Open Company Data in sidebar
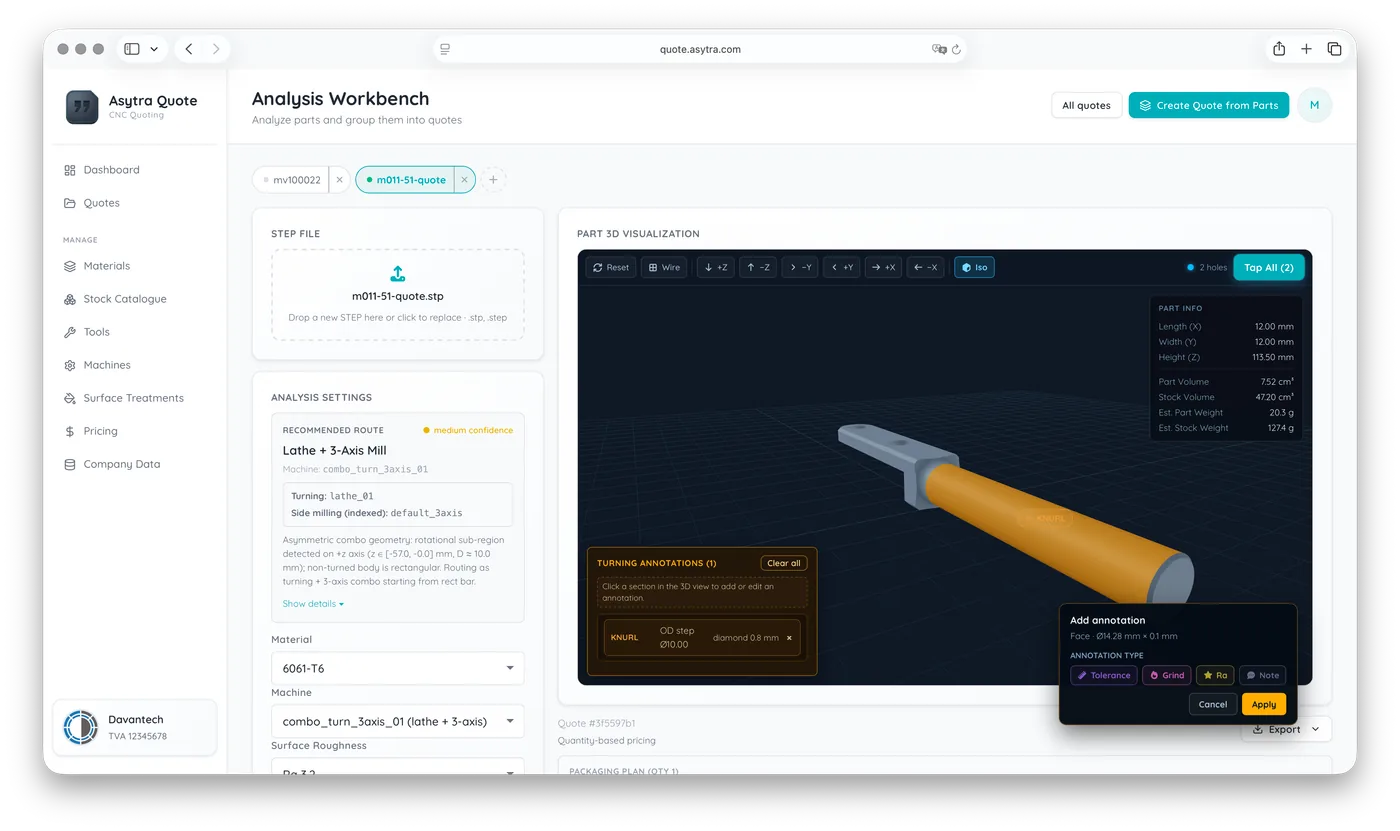Image resolution: width=1400 pixels, height=831 pixels. click(121, 464)
